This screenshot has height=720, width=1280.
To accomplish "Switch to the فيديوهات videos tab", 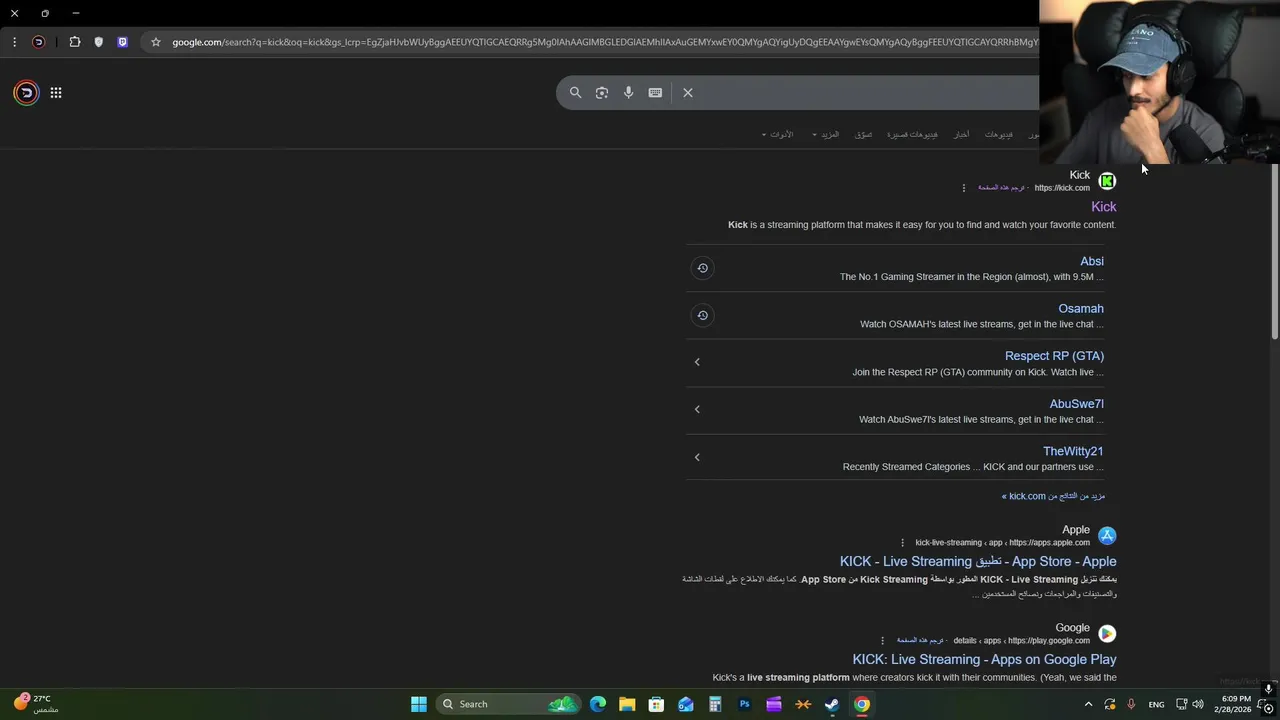I will coord(998,134).
